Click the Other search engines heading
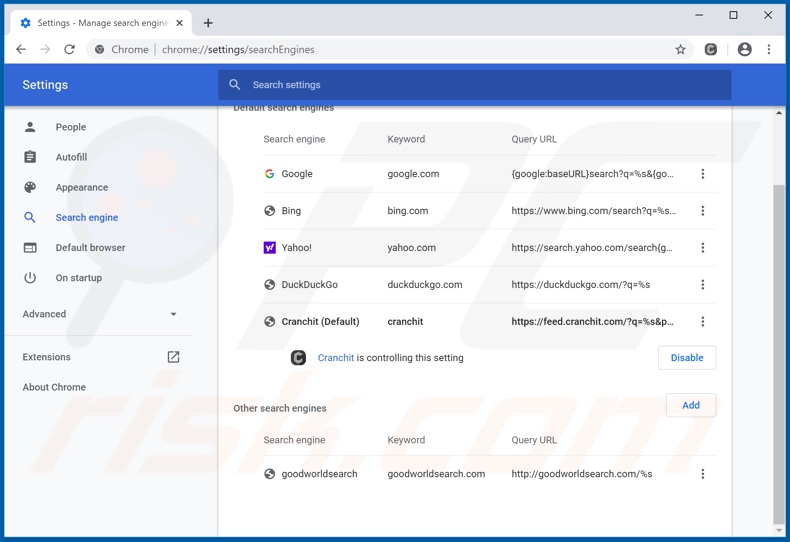 pos(280,408)
